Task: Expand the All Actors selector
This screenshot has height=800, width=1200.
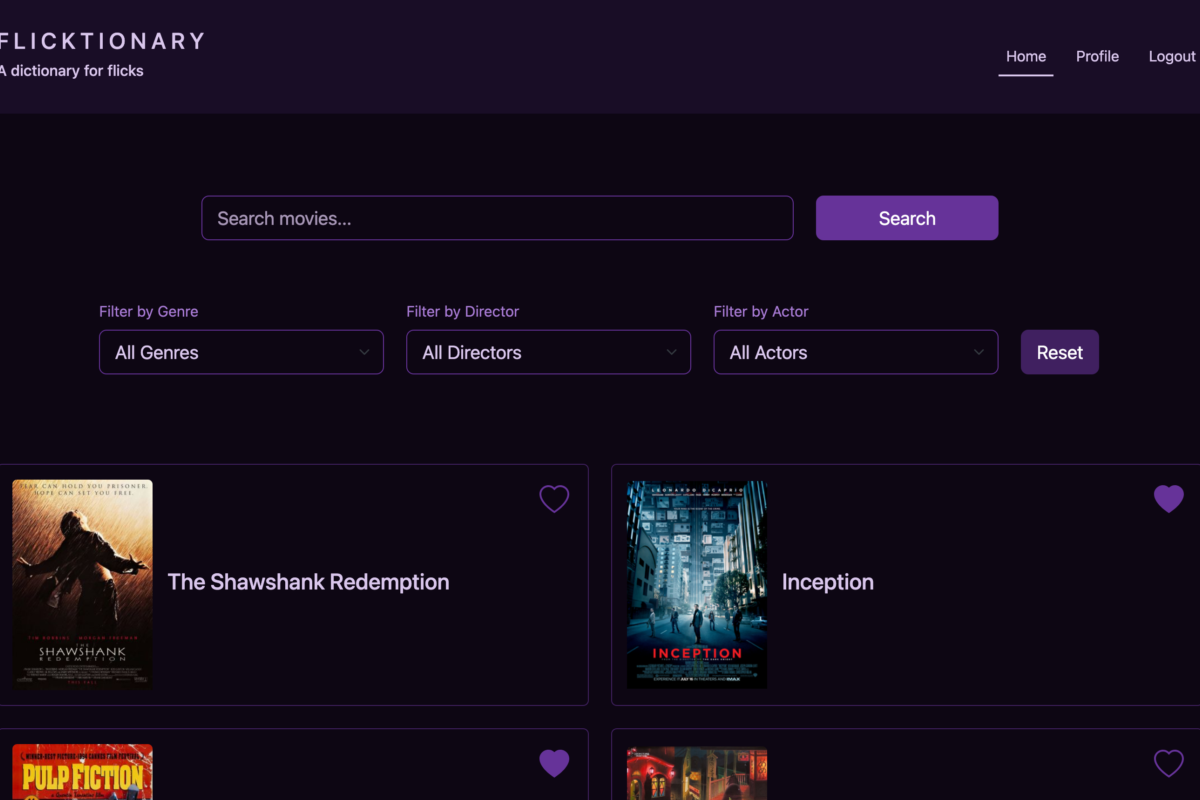Action: click(855, 352)
